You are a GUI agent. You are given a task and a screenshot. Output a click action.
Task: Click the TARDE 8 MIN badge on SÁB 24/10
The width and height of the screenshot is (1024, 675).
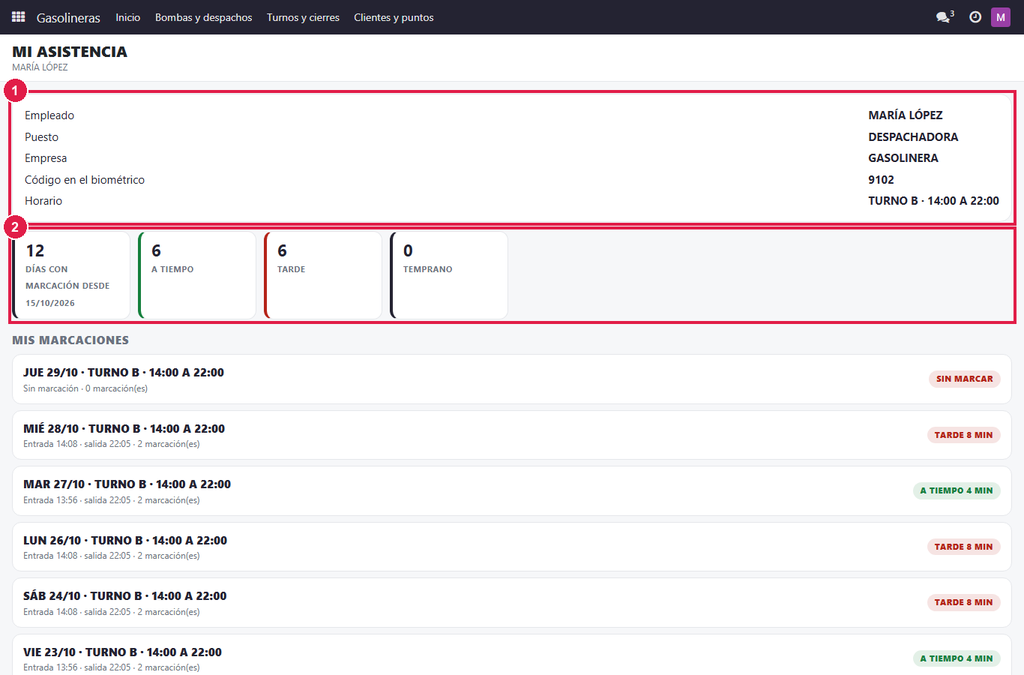tap(963, 602)
